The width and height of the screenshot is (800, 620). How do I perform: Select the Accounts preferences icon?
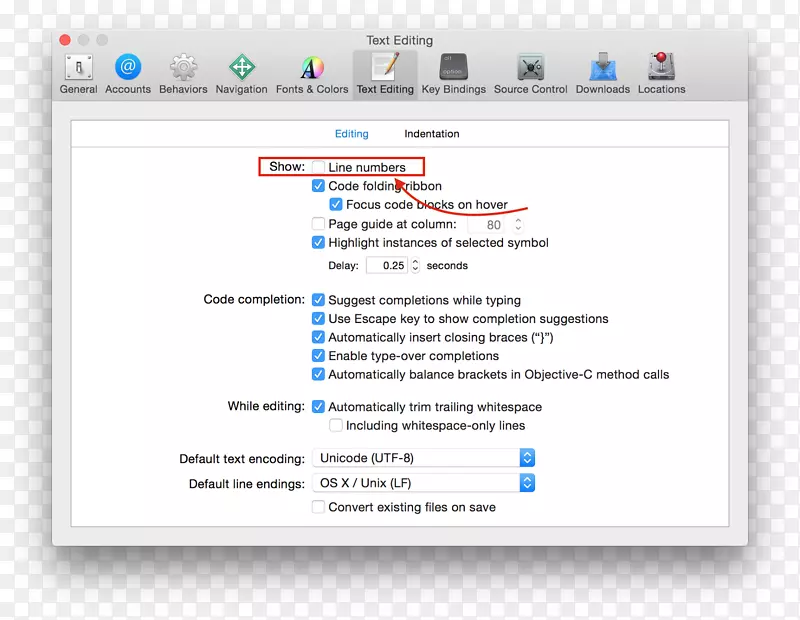[128, 70]
